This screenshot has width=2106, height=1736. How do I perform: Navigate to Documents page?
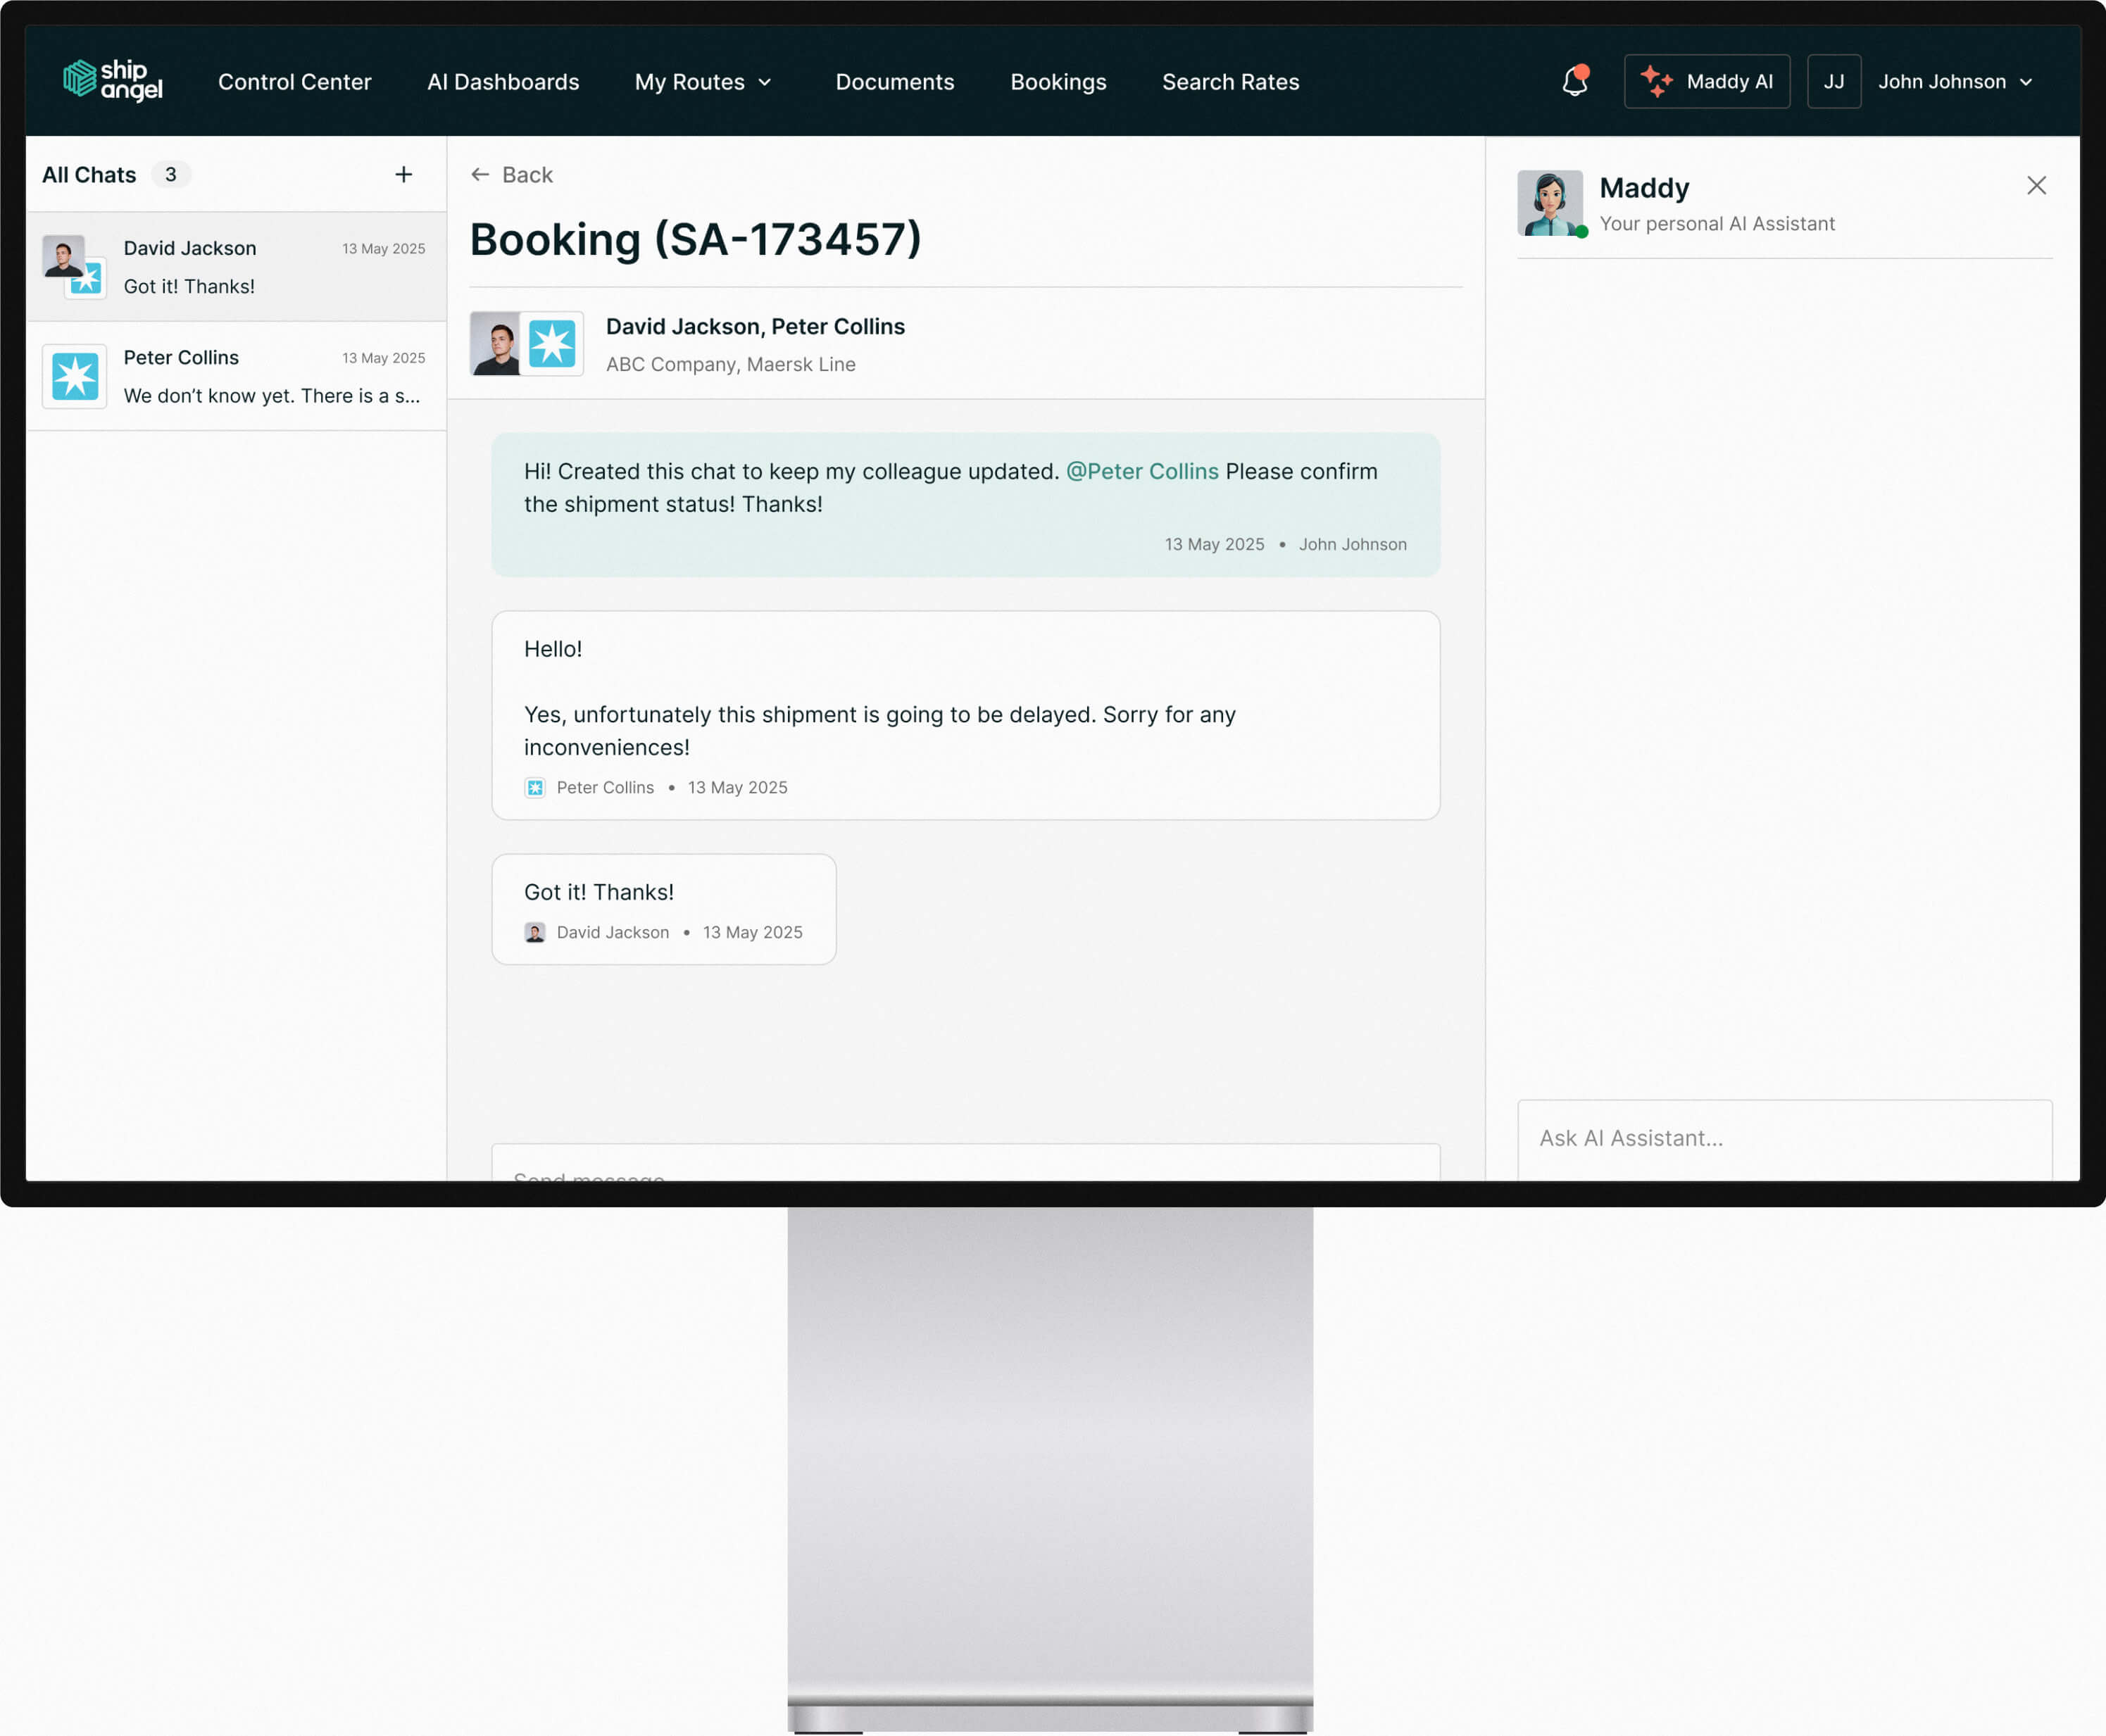pyautogui.click(x=894, y=82)
